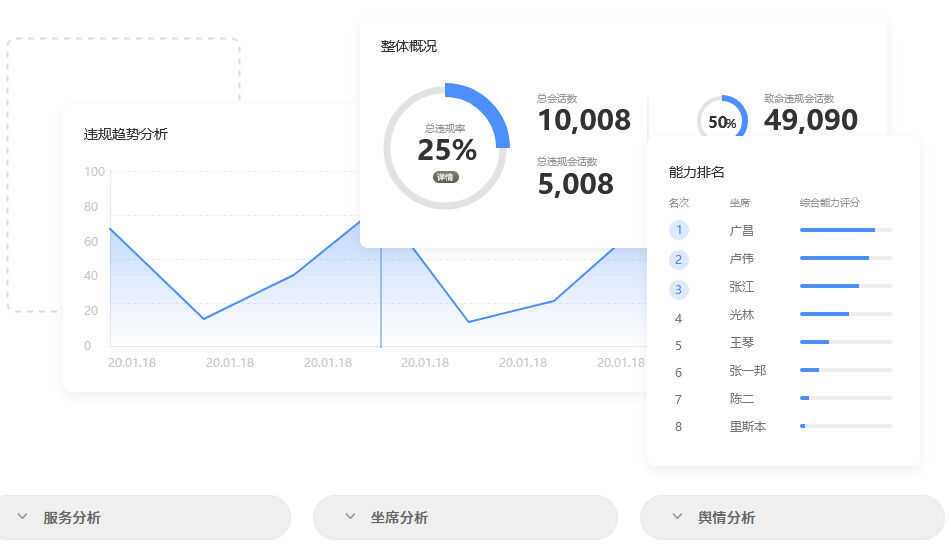
Task: Click the 综合能力评分 column header
Action: [829, 203]
